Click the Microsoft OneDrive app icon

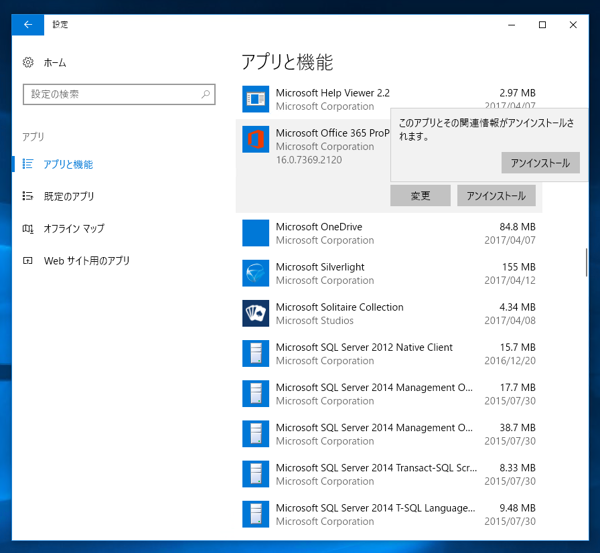click(256, 233)
